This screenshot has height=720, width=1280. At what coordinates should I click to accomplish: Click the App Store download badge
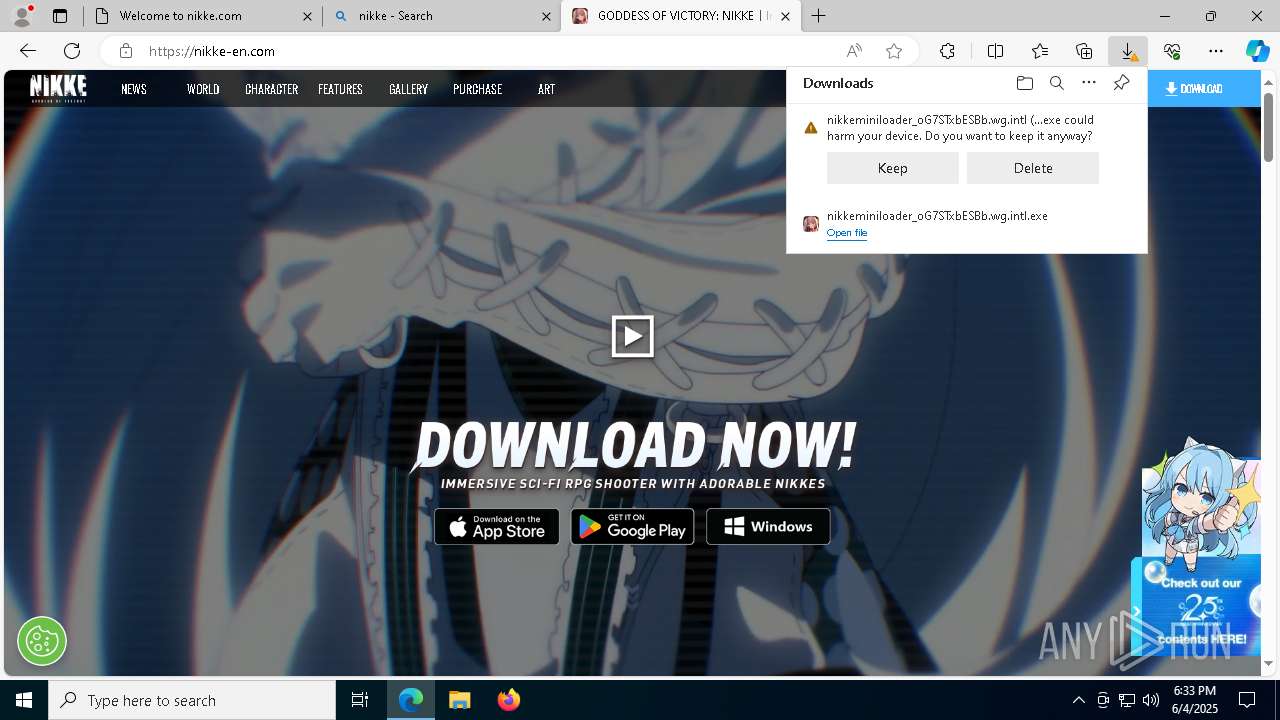497,527
